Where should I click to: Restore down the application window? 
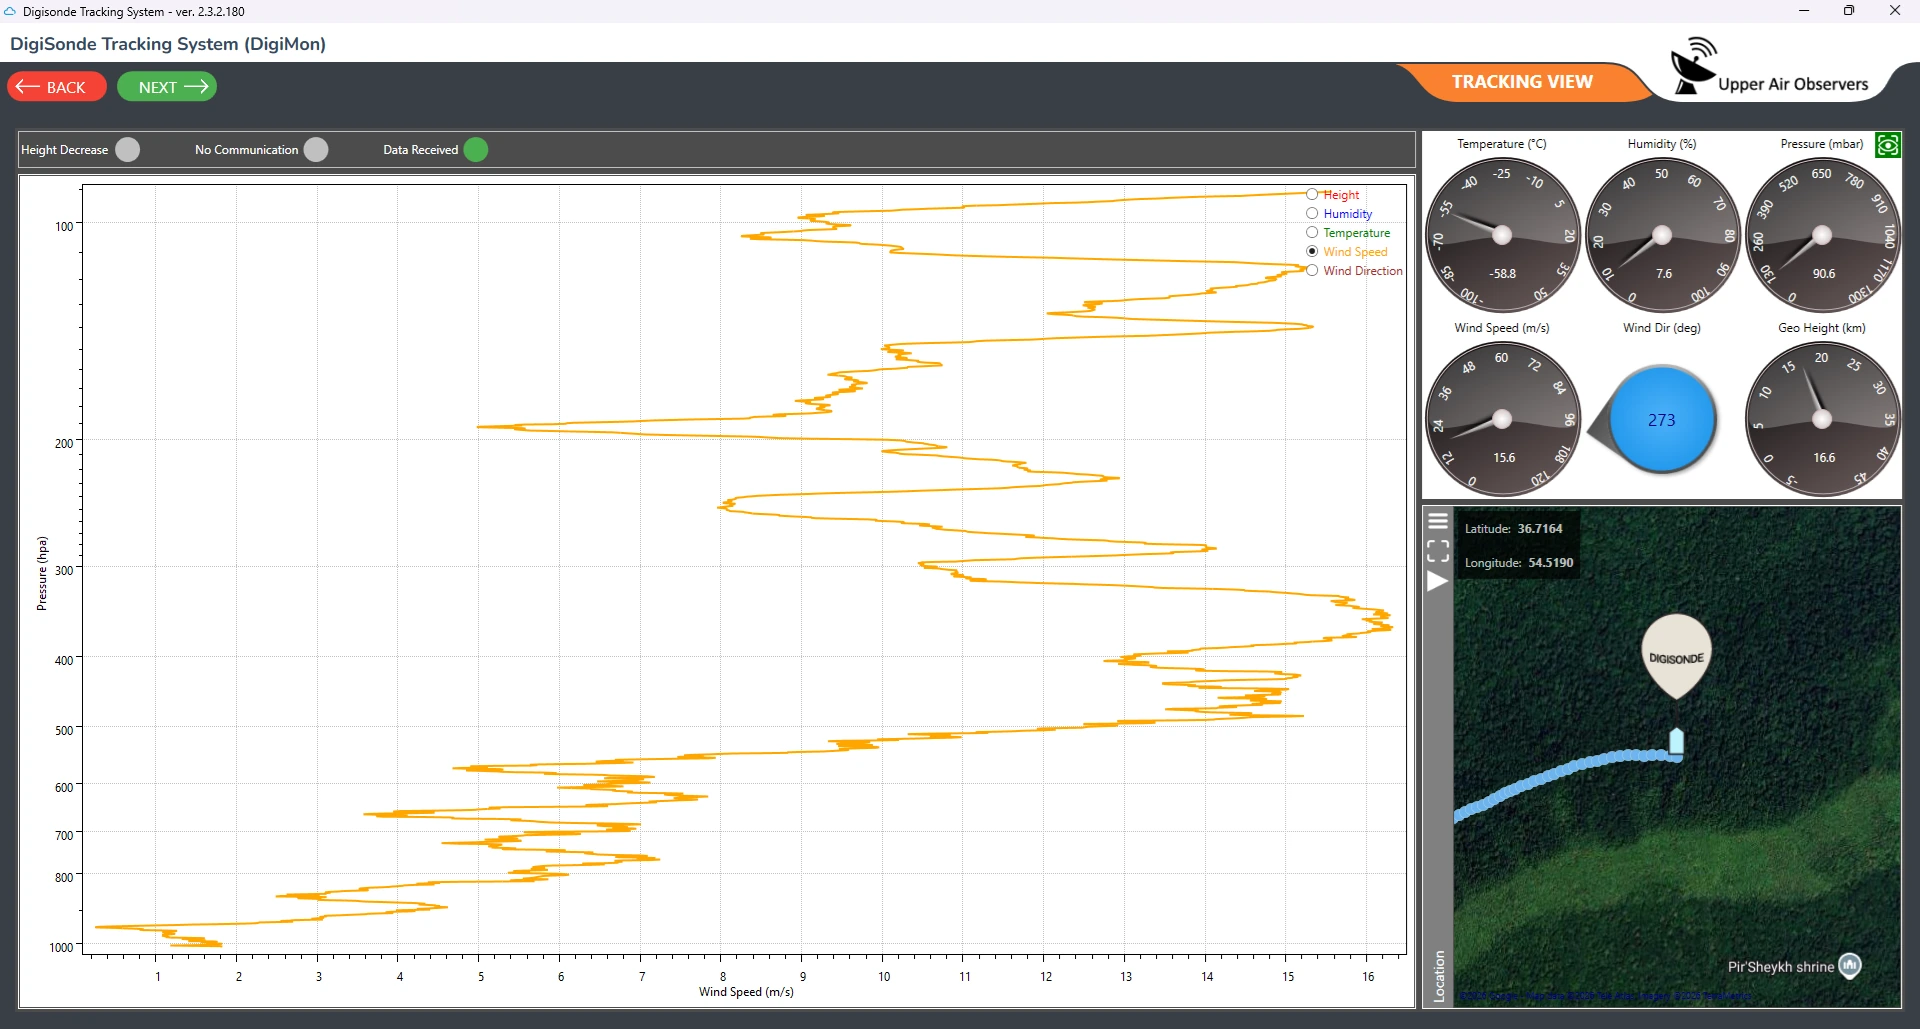pos(1849,11)
